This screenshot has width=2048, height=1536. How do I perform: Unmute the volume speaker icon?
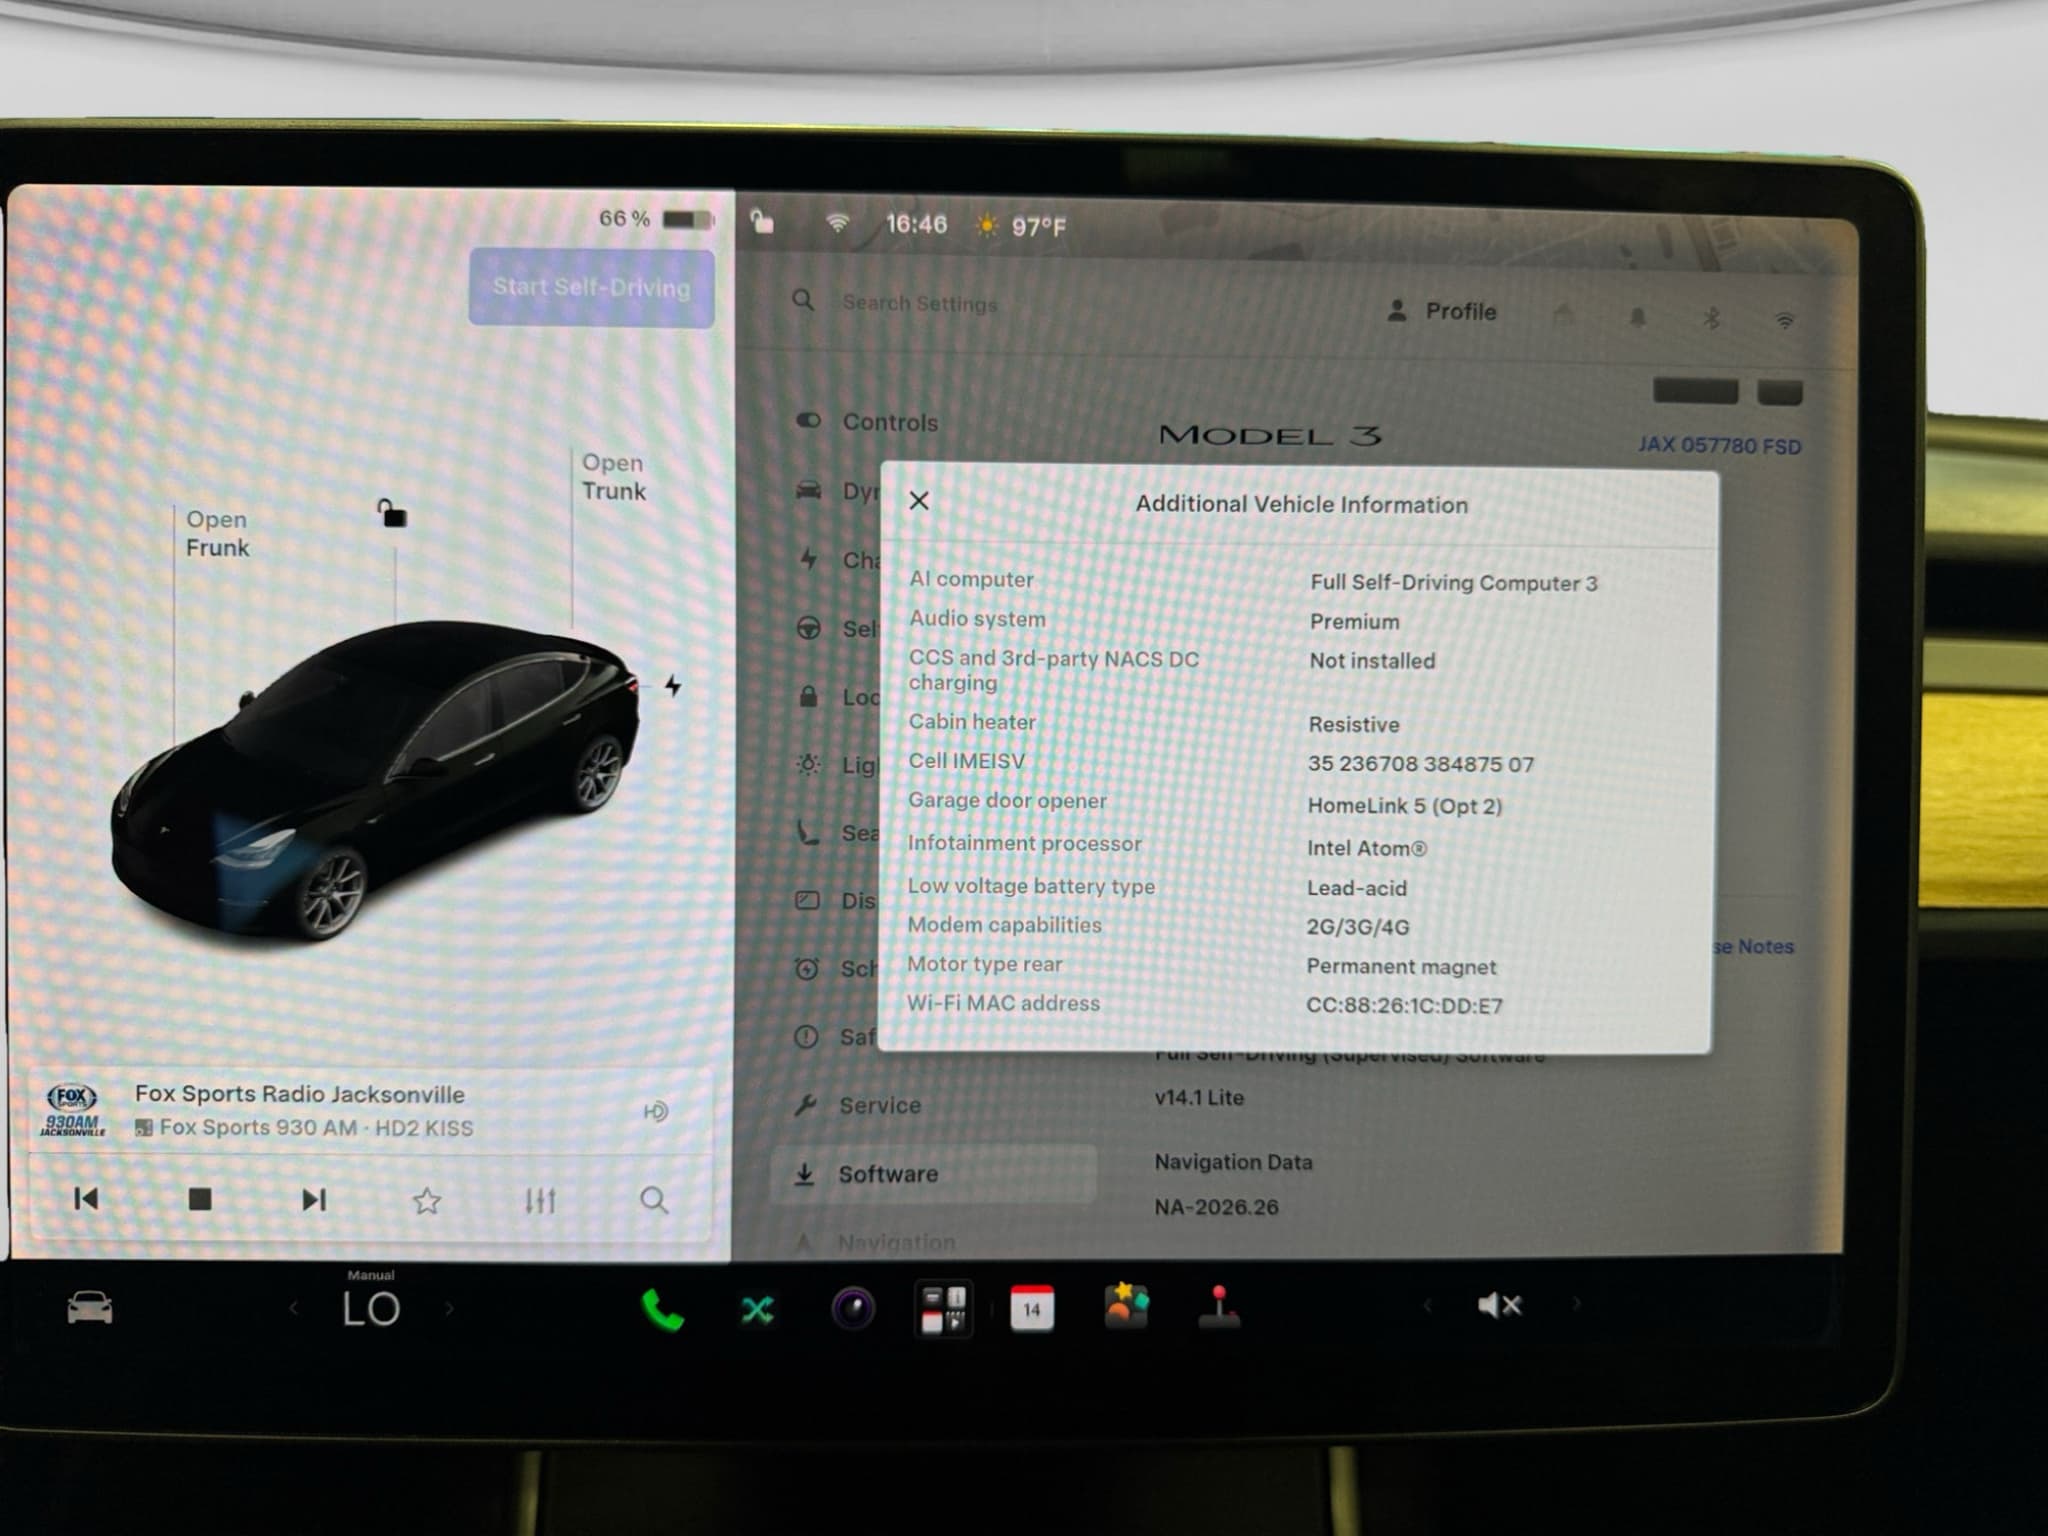pos(1499,1305)
